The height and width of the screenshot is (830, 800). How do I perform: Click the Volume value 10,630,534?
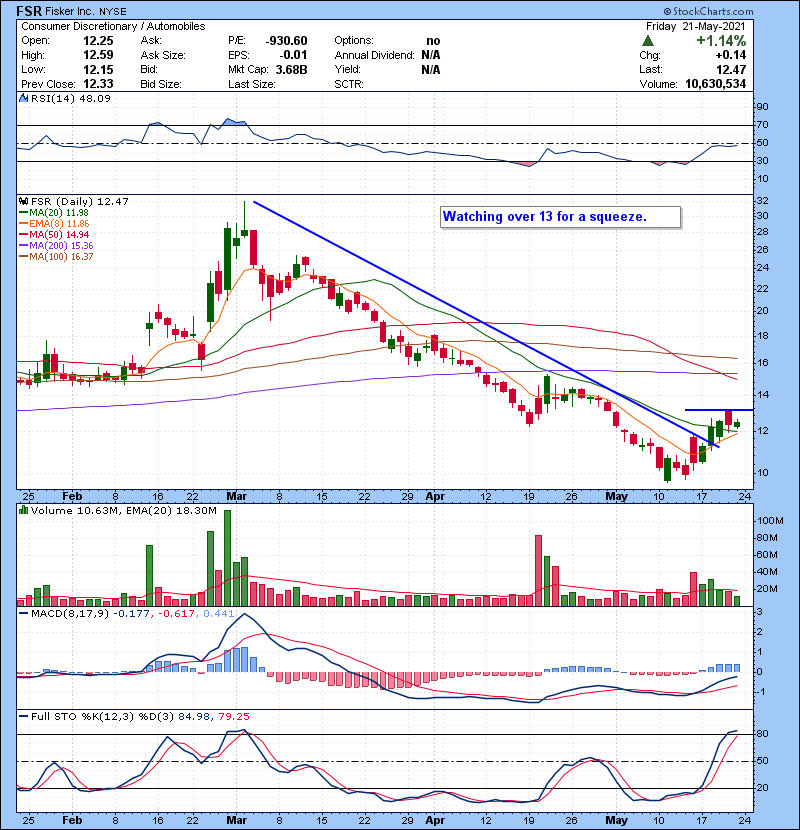tap(715, 84)
